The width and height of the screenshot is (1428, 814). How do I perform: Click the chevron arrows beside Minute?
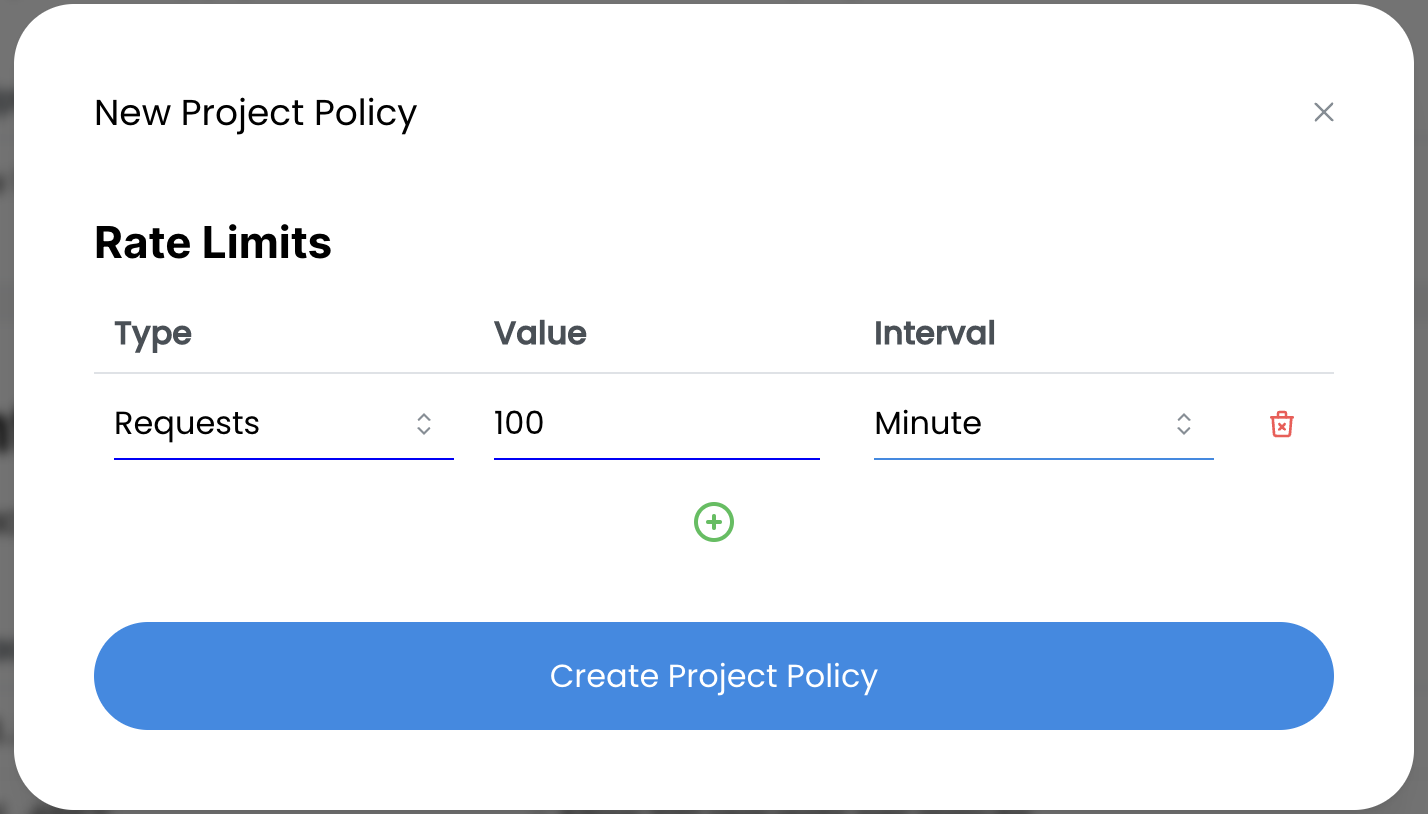tap(1183, 424)
